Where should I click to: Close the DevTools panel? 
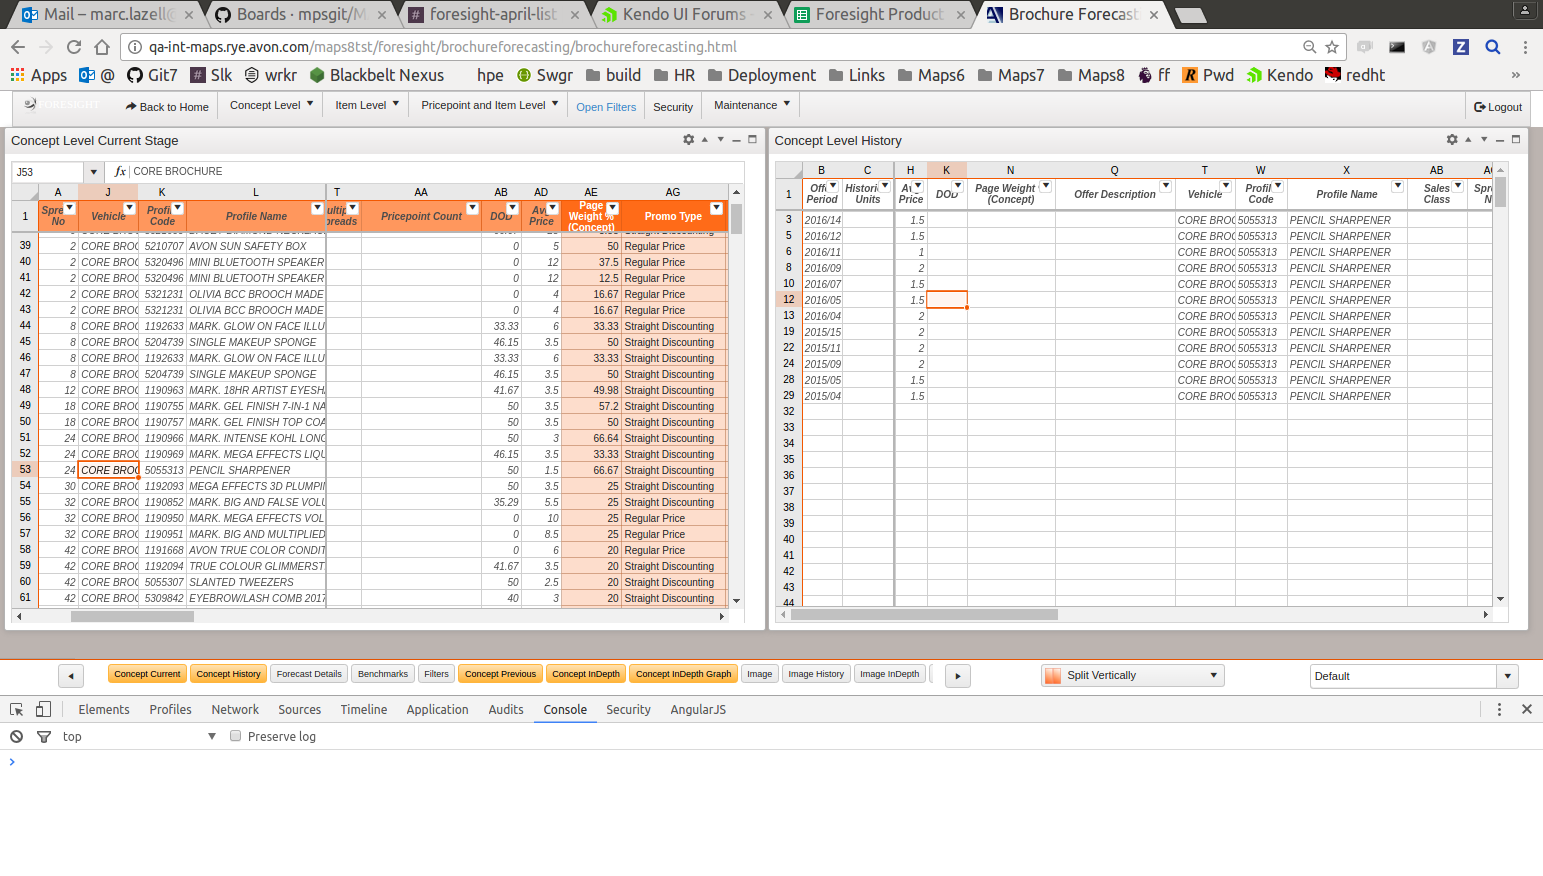(x=1527, y=709)
